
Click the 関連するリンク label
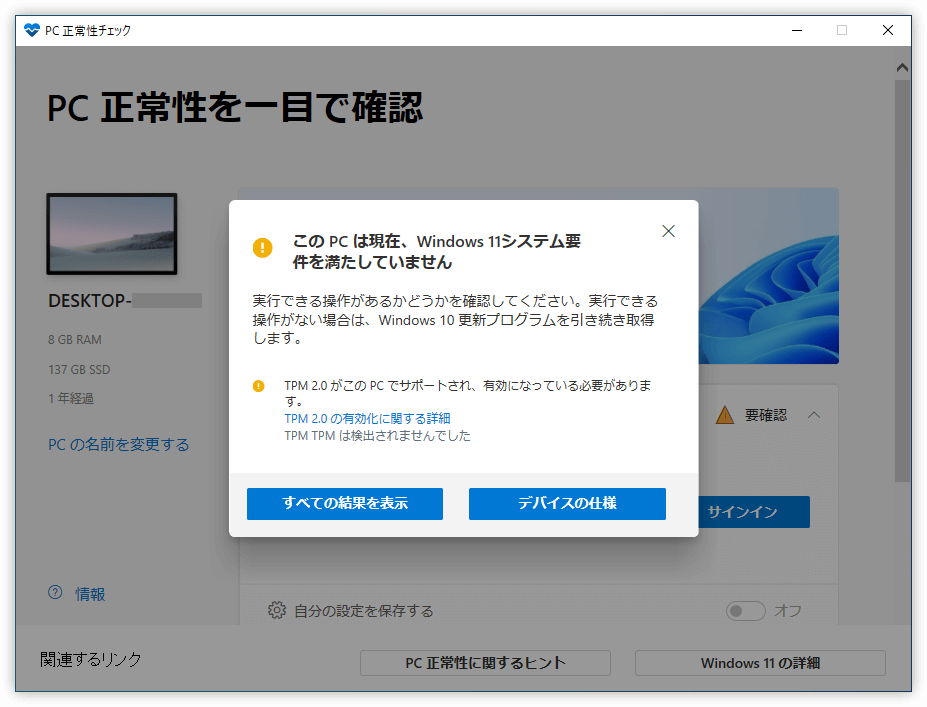pos(90,660)
